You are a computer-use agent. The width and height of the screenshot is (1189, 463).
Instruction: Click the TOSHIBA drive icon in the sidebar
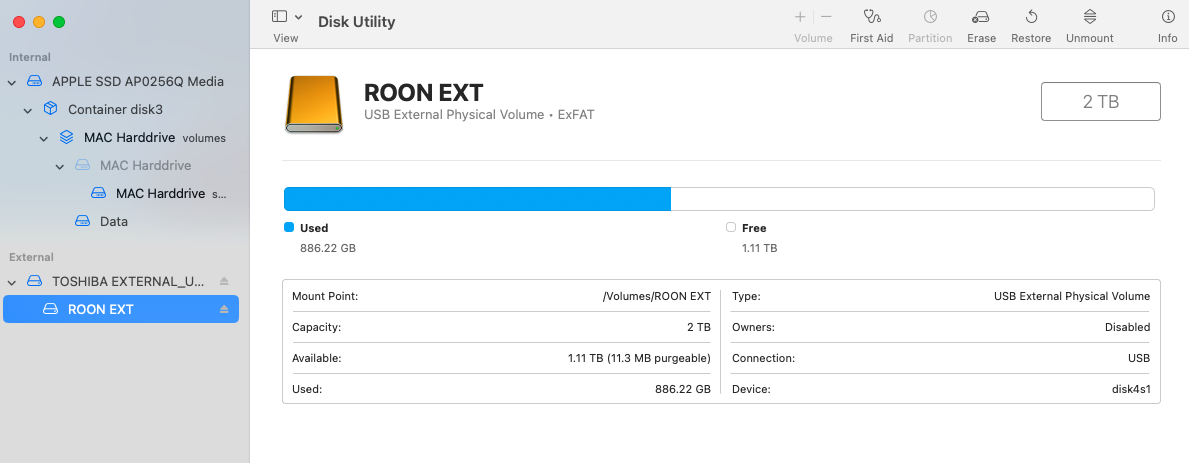click(34, 281)
